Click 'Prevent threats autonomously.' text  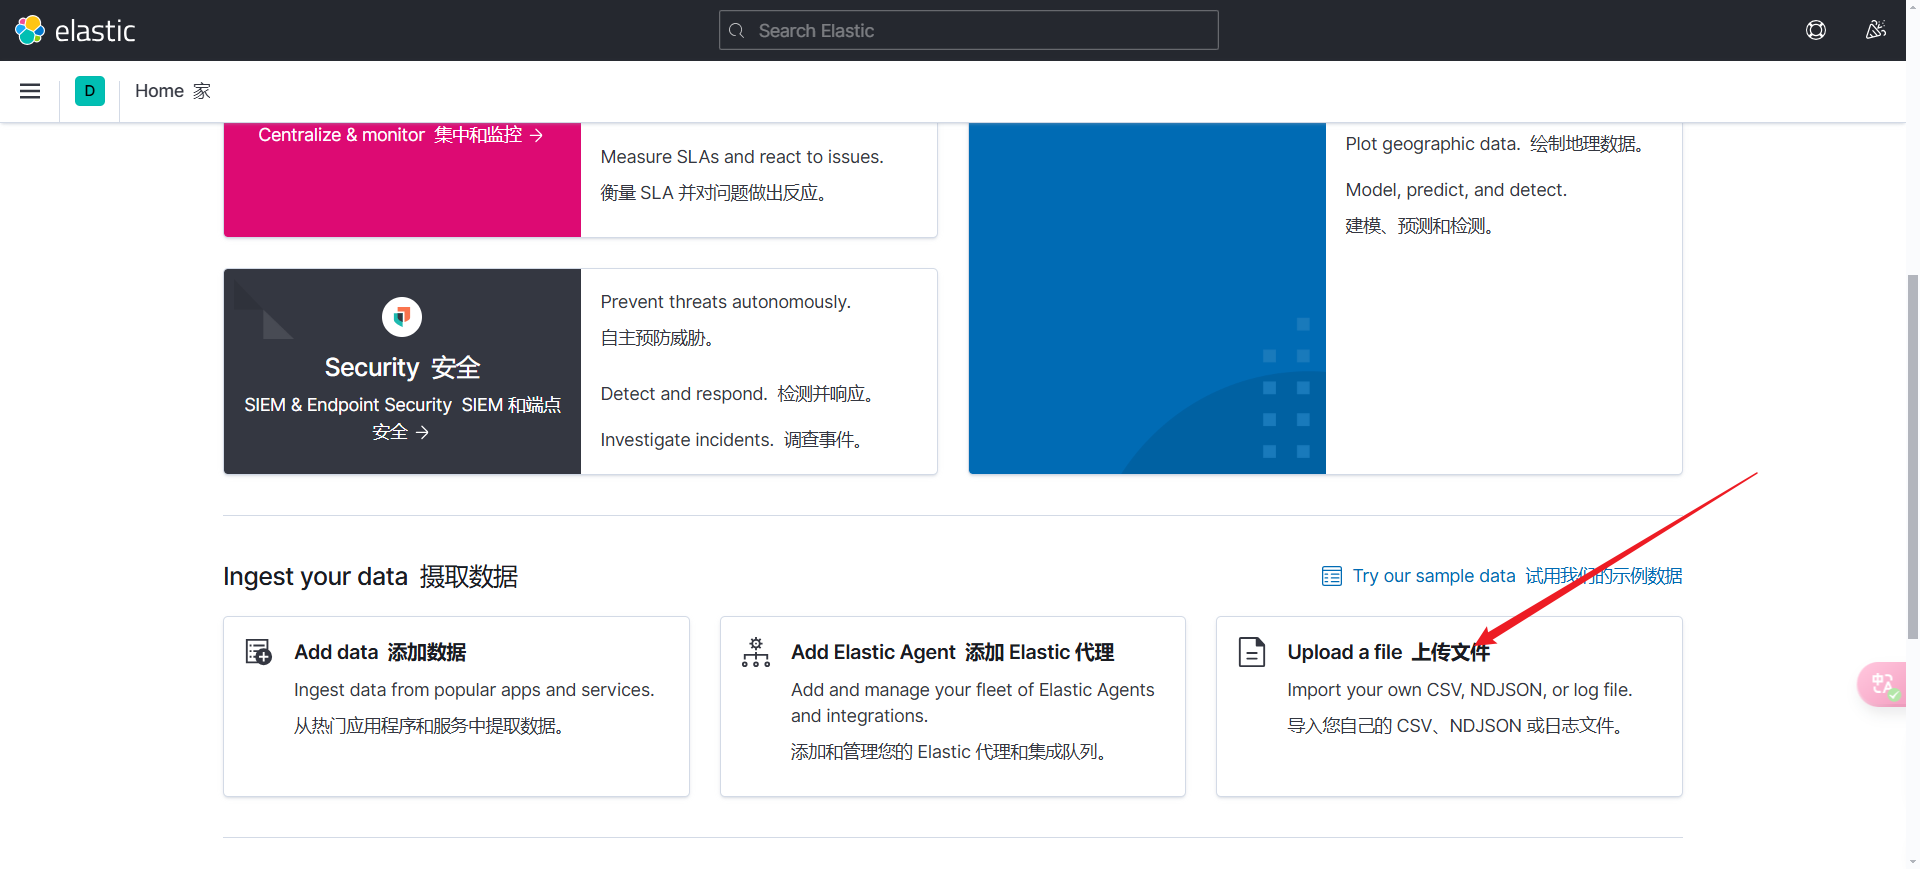(726, 302)
